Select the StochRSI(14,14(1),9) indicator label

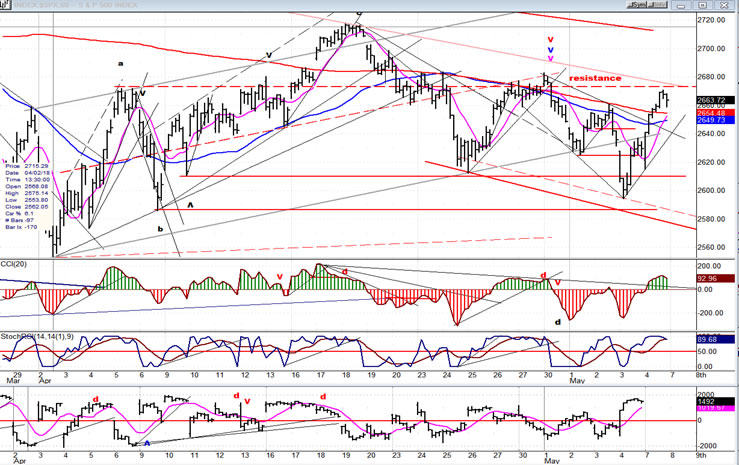[x=37, y=336]
